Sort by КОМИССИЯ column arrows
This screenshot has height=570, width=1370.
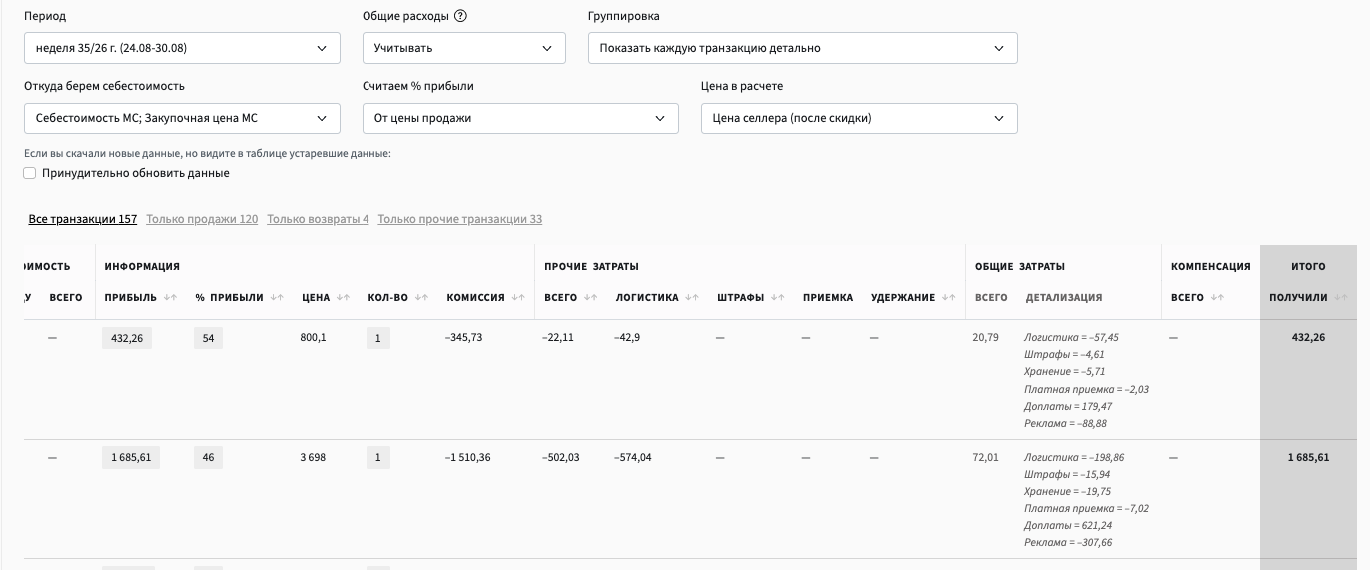[x=516, y=298]
